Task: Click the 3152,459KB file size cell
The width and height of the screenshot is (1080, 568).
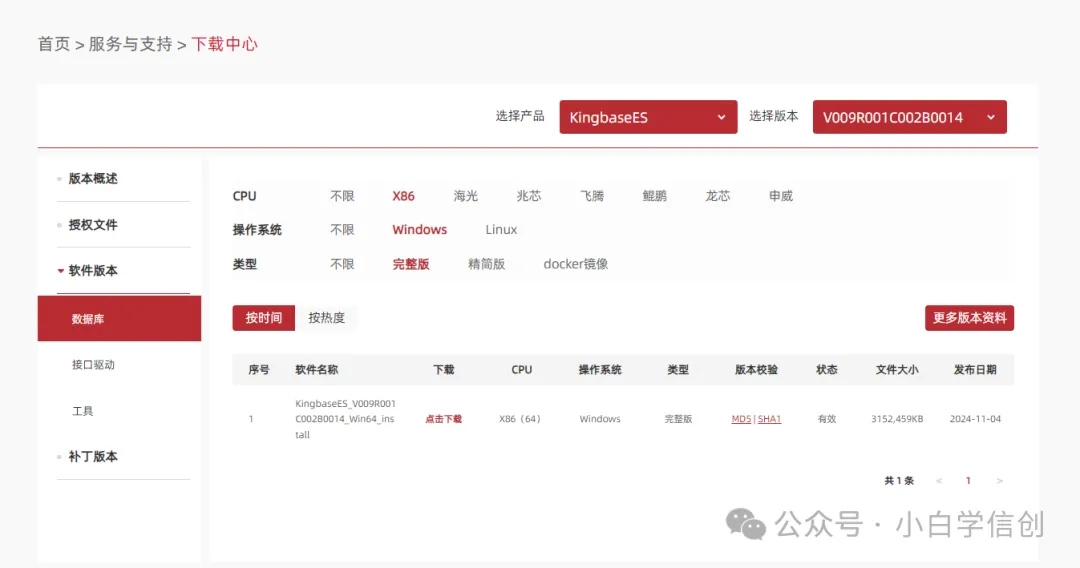Action: pos(897,419)
